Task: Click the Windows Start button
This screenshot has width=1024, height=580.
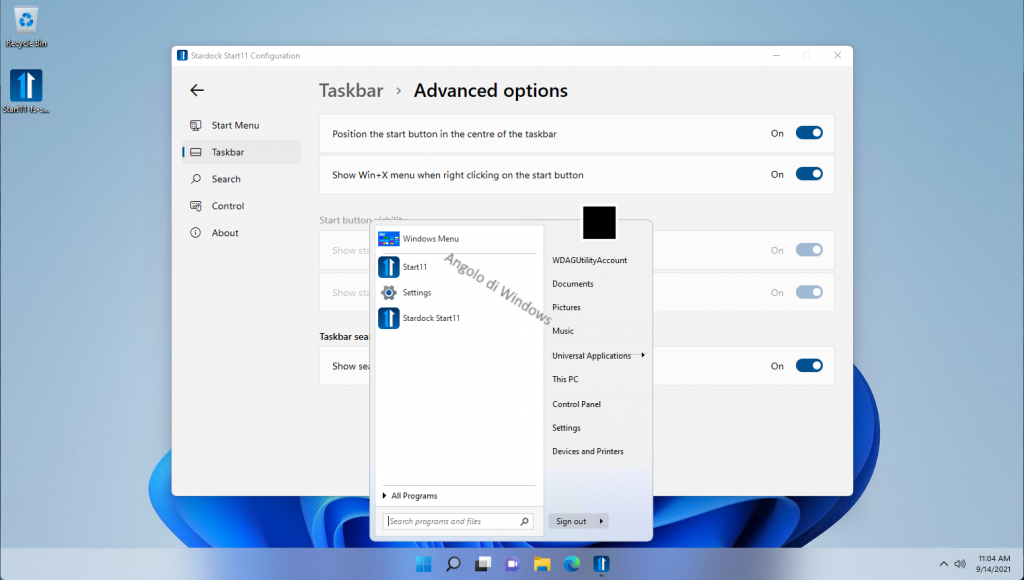Action: (x=422, y=564)
